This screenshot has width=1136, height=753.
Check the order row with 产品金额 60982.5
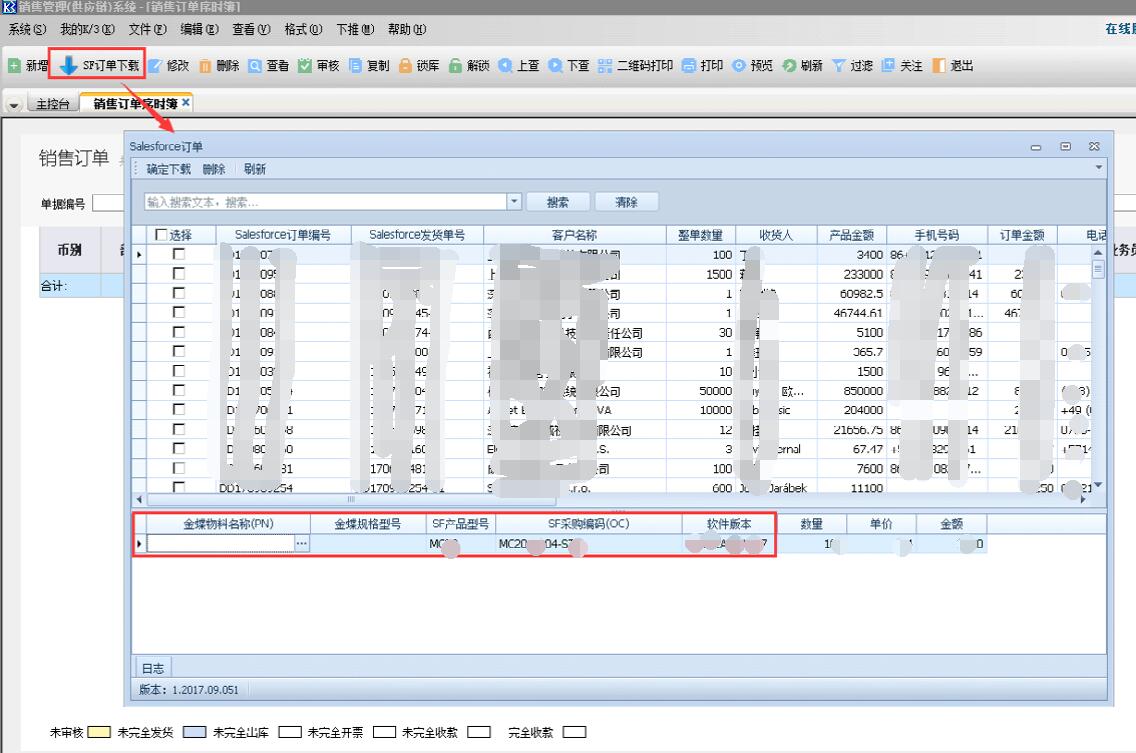click(x=178, y=293)
